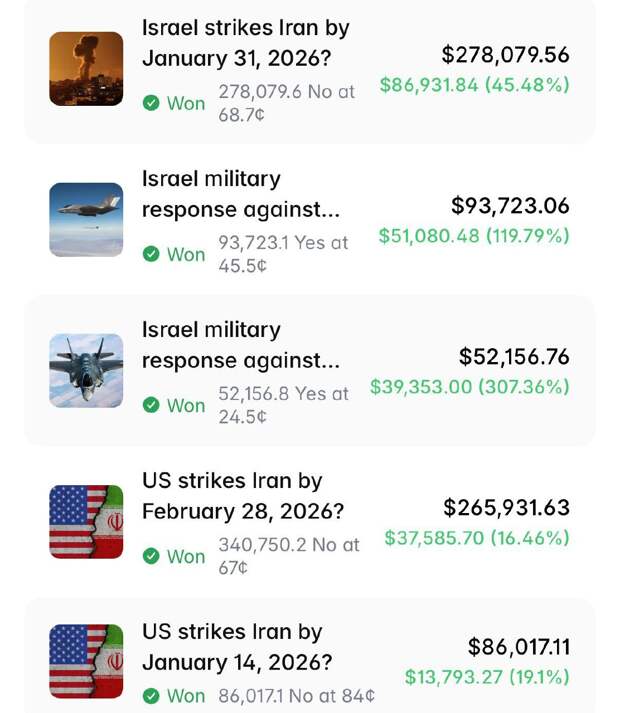This screenshot has width=620, height=713.
Task: Click the $86,931.84 (45.48%) profit figure
Action: pyautogui.click(x=474, y=85)
